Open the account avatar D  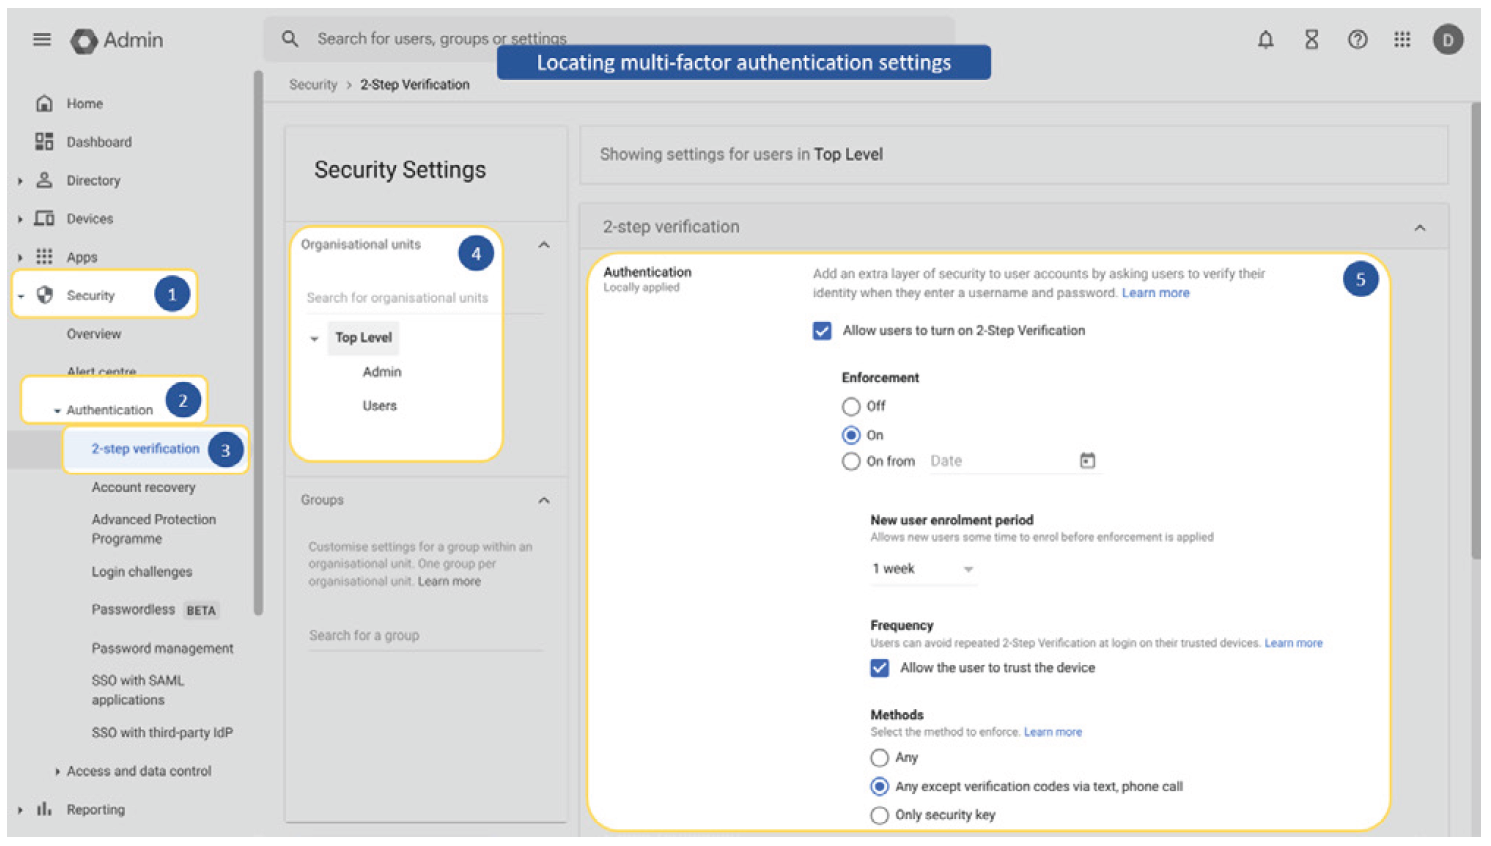pos(1448,40)
